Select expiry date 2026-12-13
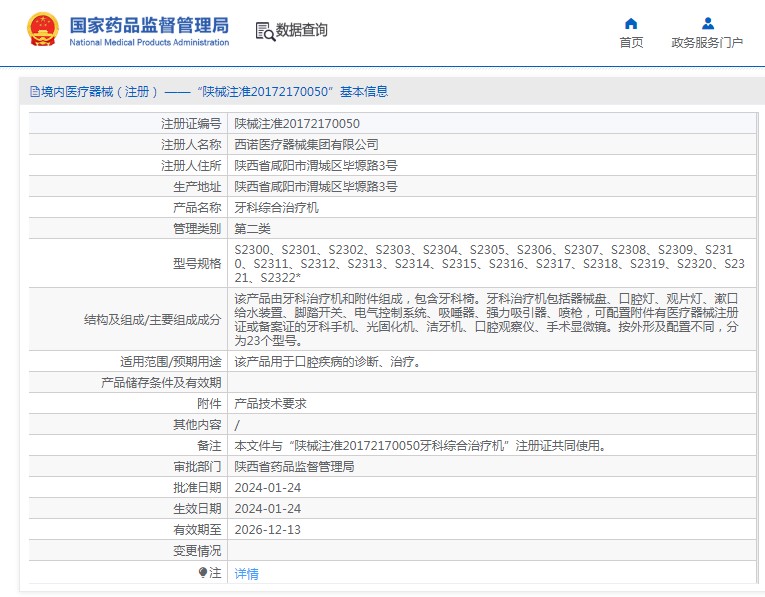The height and width of the screenshot is (597, 765). pyautogui.click(x=267, y=530)
